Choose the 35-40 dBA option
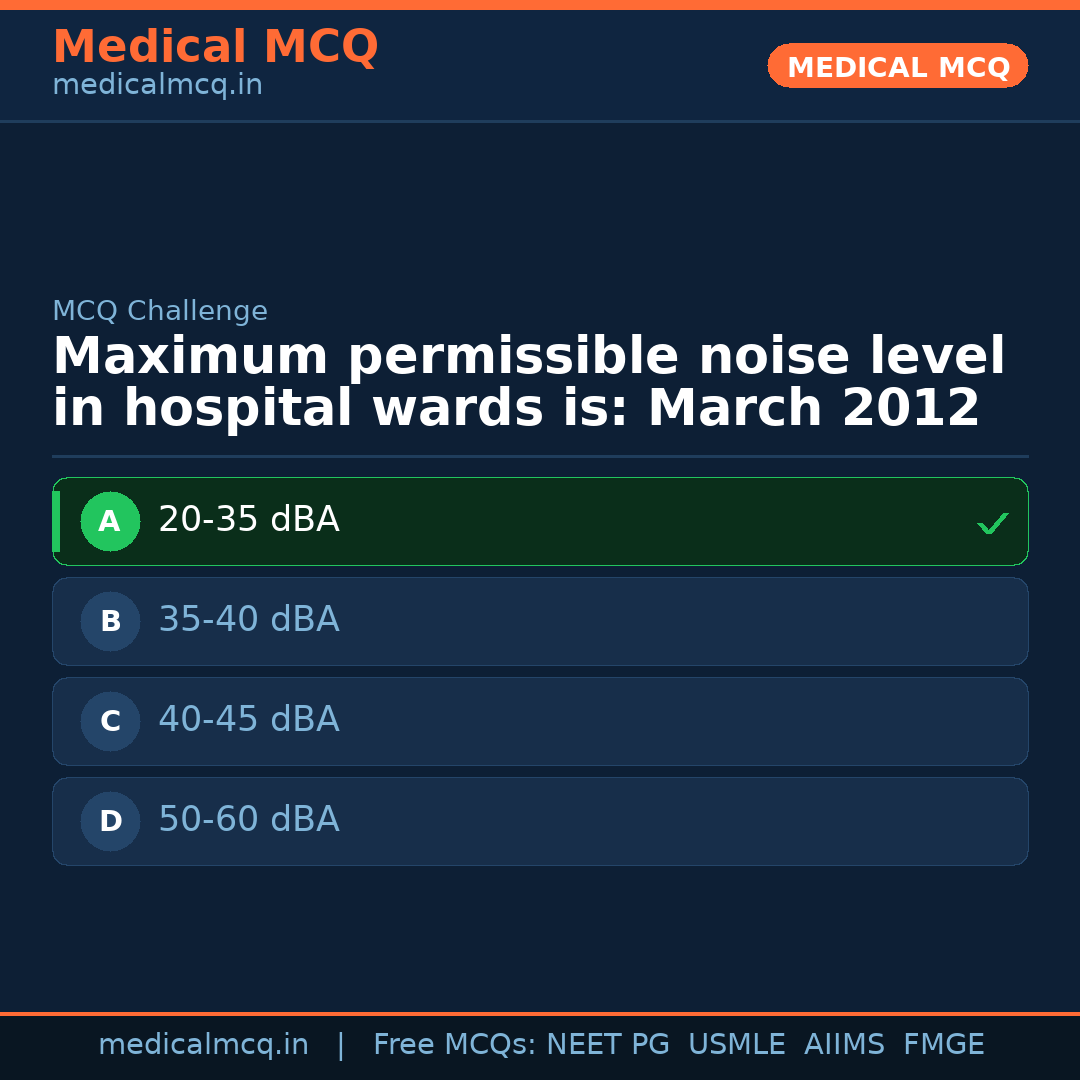The width and height of the screenshot is (1080, 1080). pyautogui.click(x=249, y=620)
